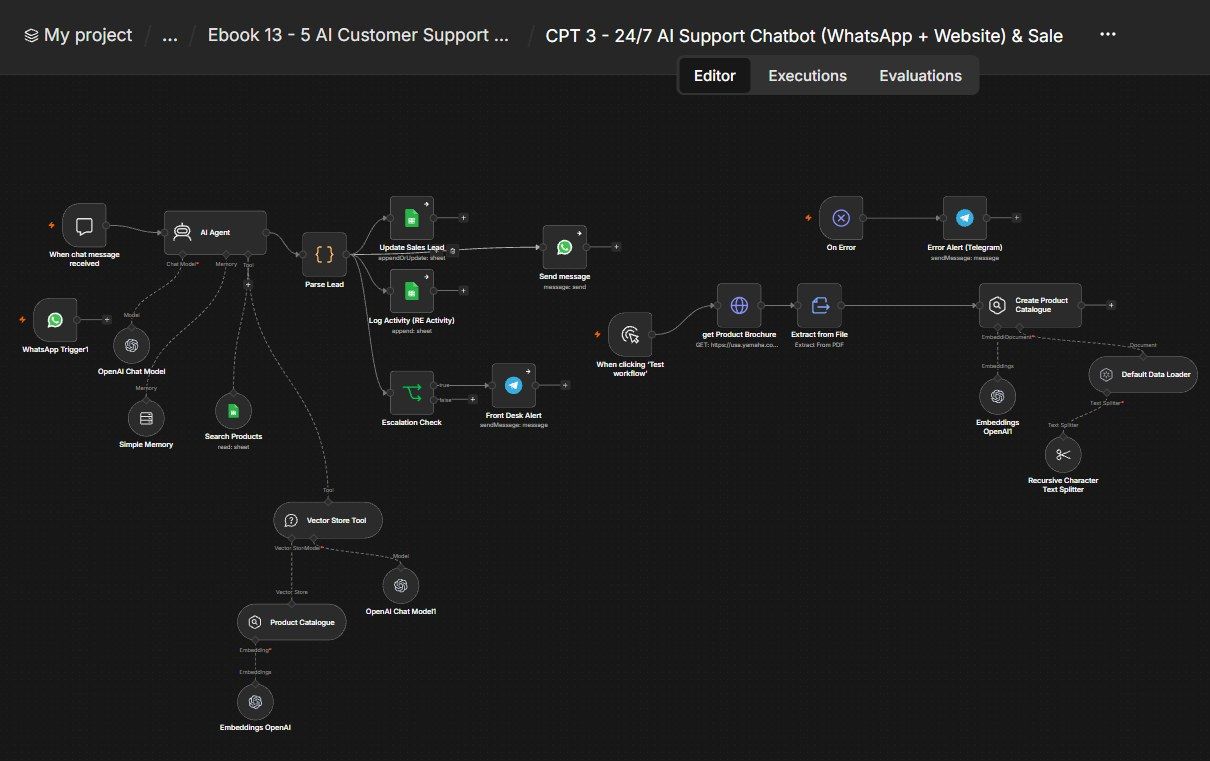Select the Vector Store Tool node
The image size is (1210, 761).
click(x=327, y=520)
